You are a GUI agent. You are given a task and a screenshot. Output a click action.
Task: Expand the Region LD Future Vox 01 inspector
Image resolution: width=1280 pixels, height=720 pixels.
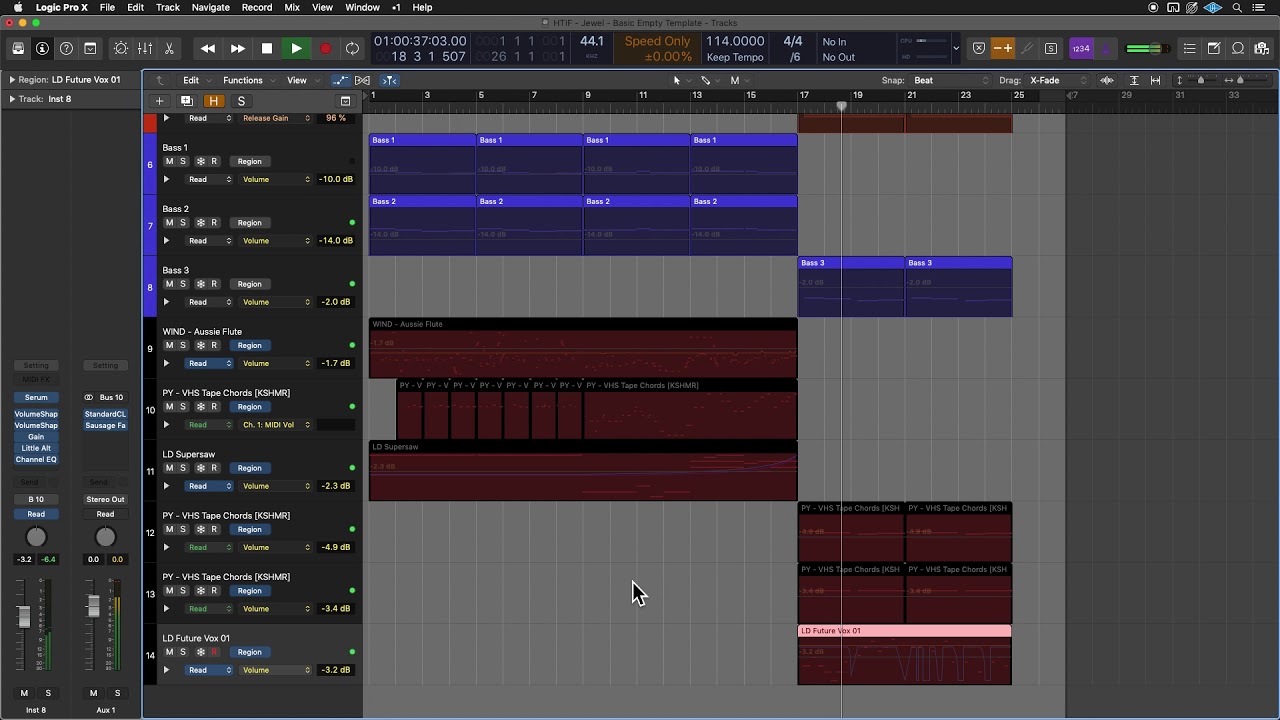point(12,79)
